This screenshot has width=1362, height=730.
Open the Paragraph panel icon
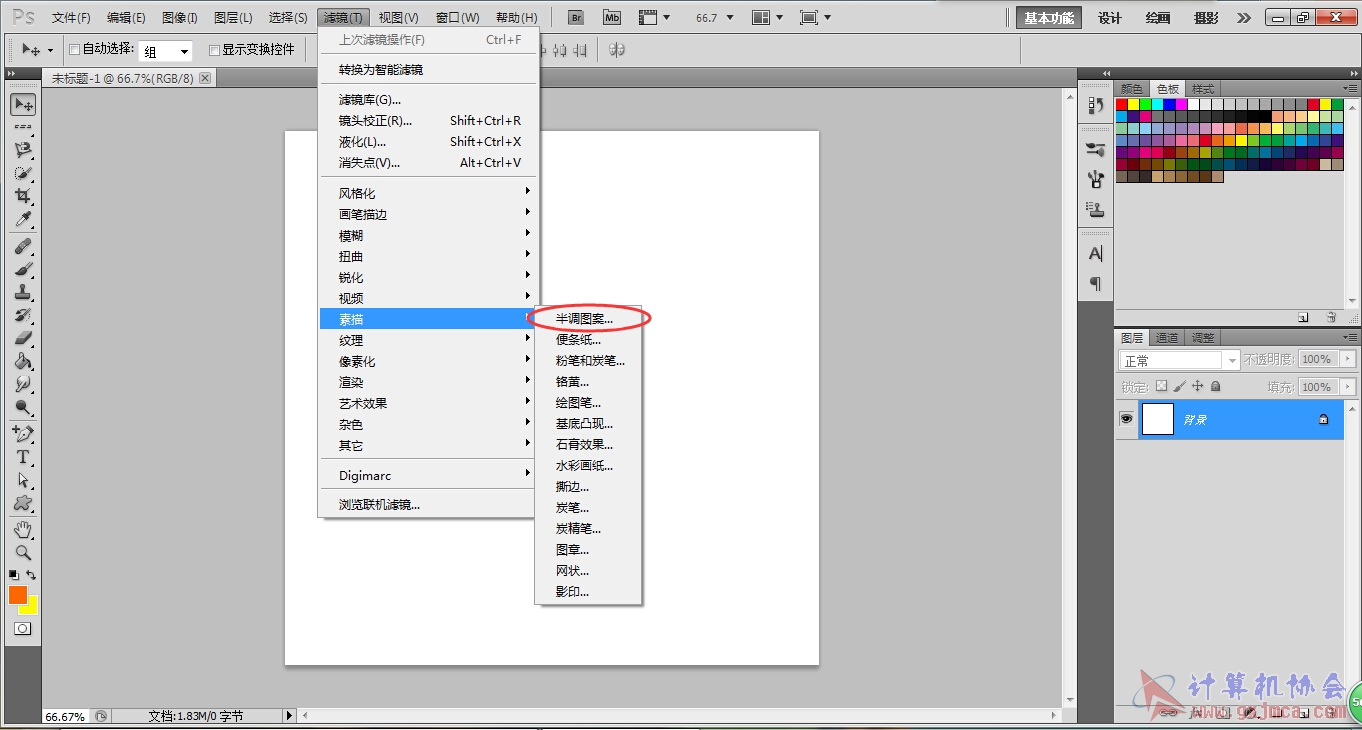tap(1096, 284)
